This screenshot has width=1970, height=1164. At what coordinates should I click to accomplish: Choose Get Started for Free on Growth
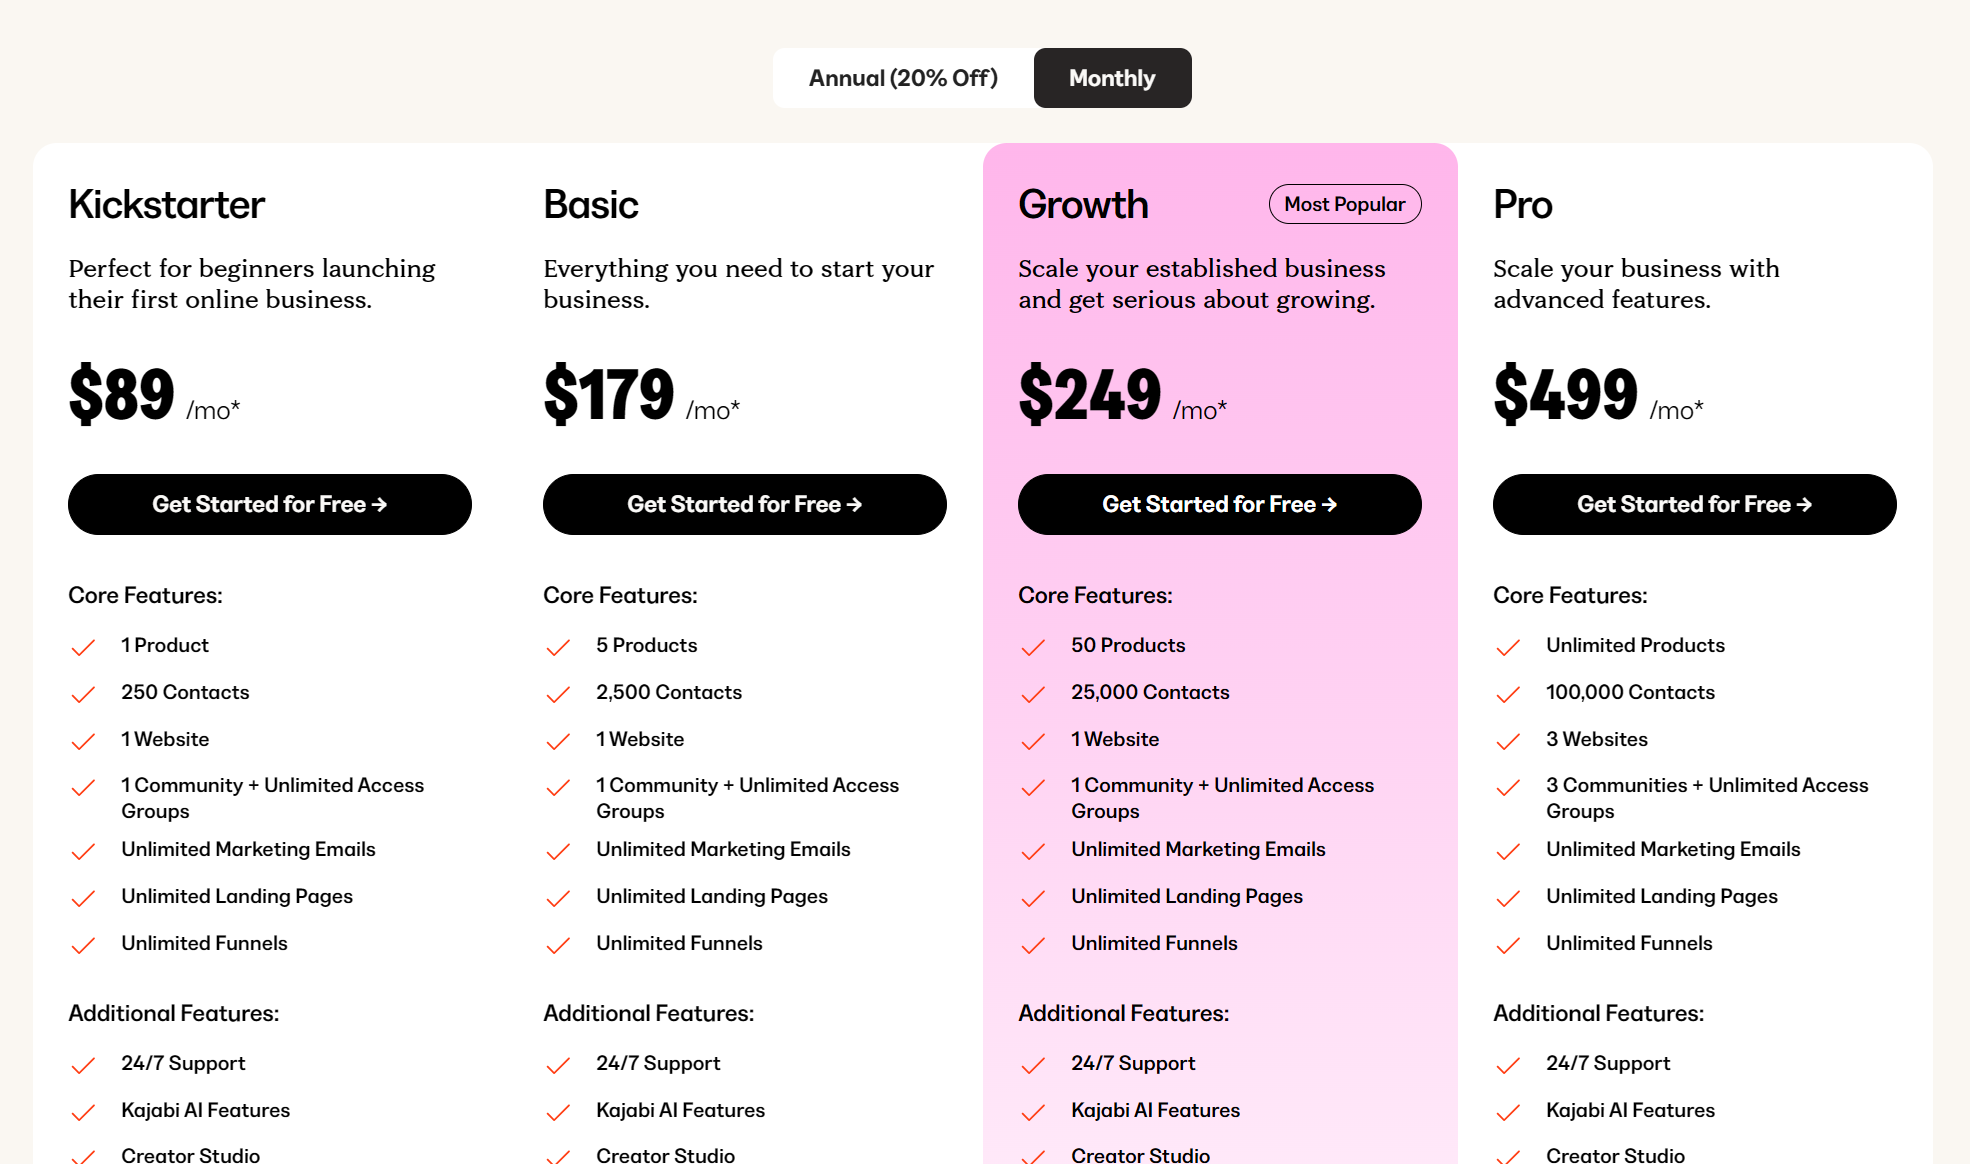pos(1220,504)
